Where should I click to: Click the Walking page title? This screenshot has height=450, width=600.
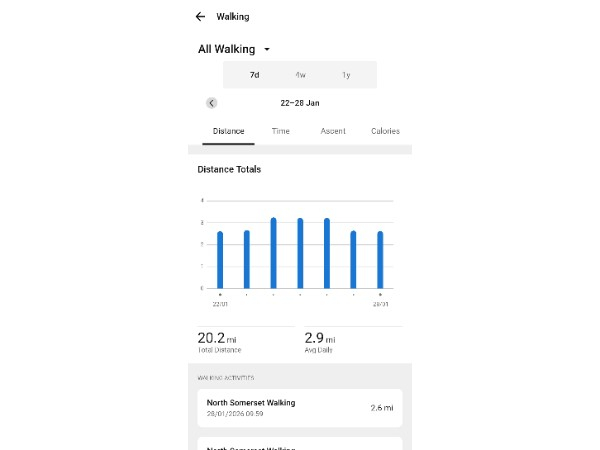[233, 17]
